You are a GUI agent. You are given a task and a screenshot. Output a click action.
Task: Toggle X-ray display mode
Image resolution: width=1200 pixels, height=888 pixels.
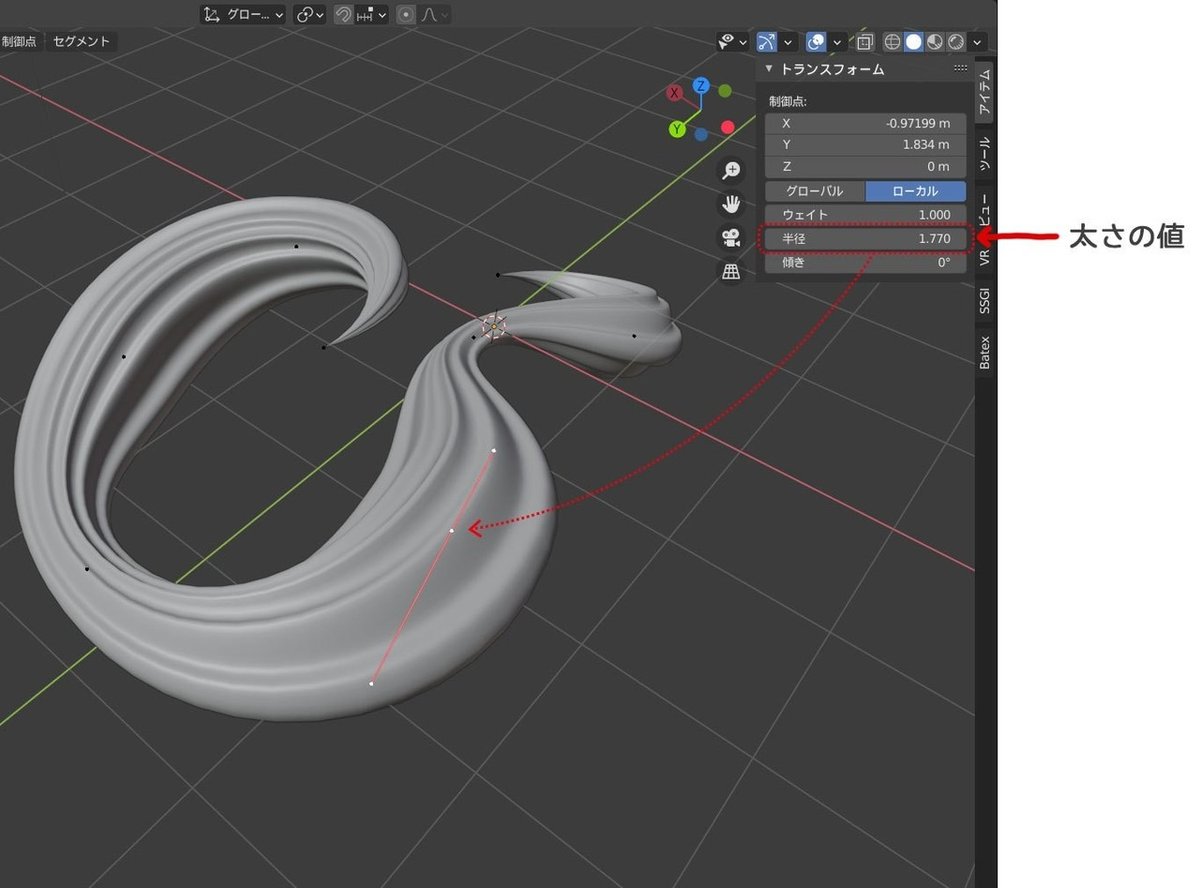(x=865, y=42)
